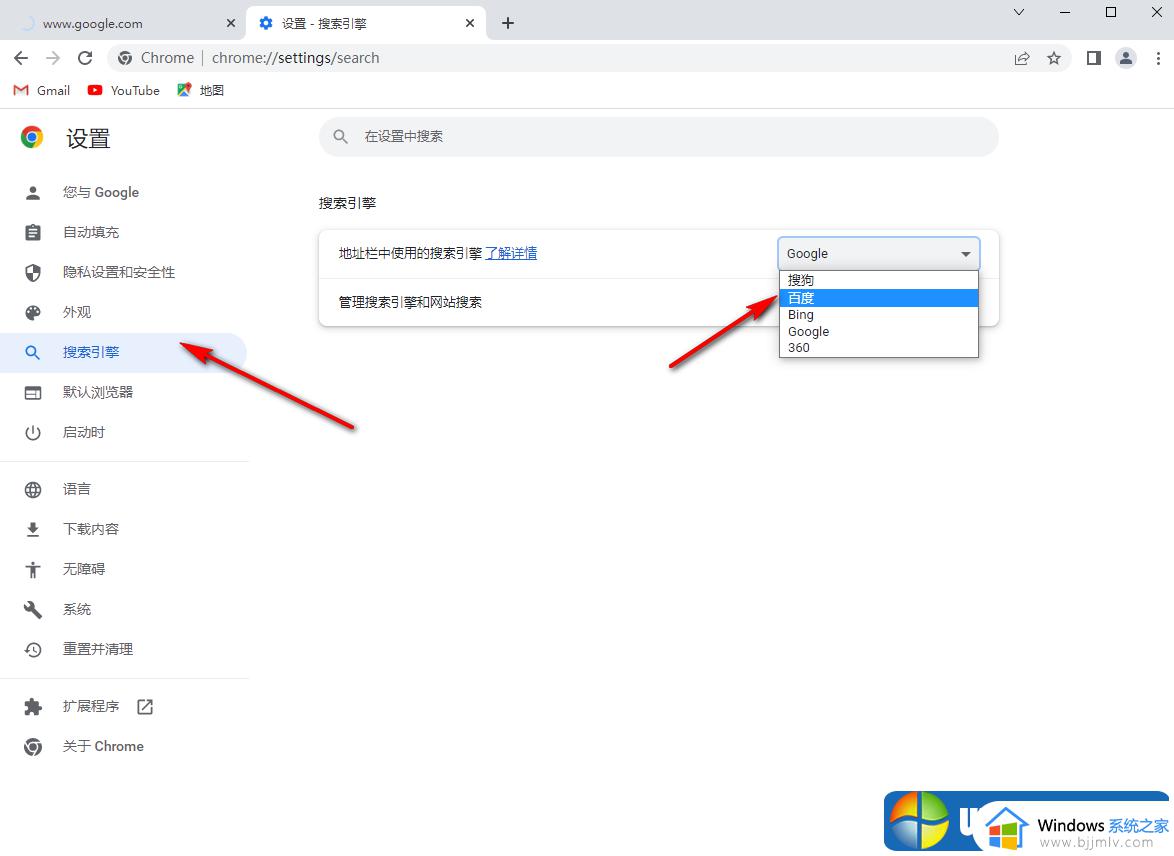Image resolution: width=1174 pixels, height=856 pixels.
Task: Open YouTube bookmark
Action: 124,91
